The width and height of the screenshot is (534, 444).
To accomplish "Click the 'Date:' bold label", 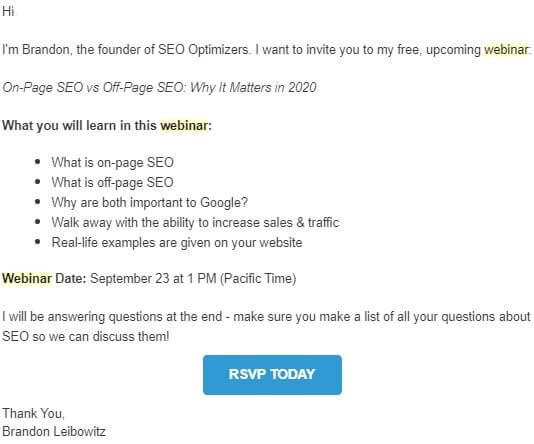I will click(x=71, y=279).
